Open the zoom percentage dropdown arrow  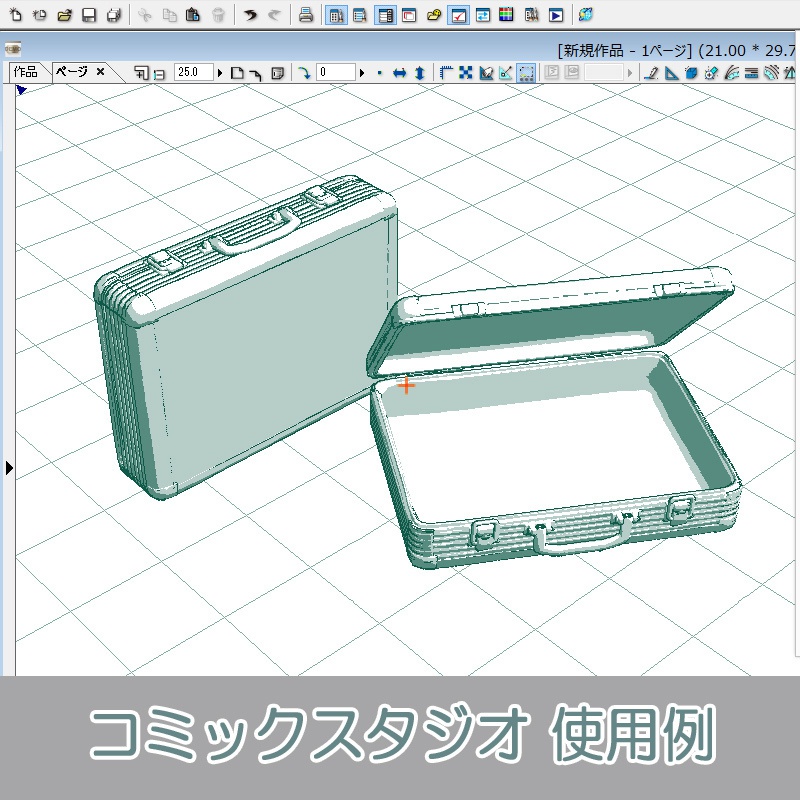pyautogui.click(x=219, y=72)
